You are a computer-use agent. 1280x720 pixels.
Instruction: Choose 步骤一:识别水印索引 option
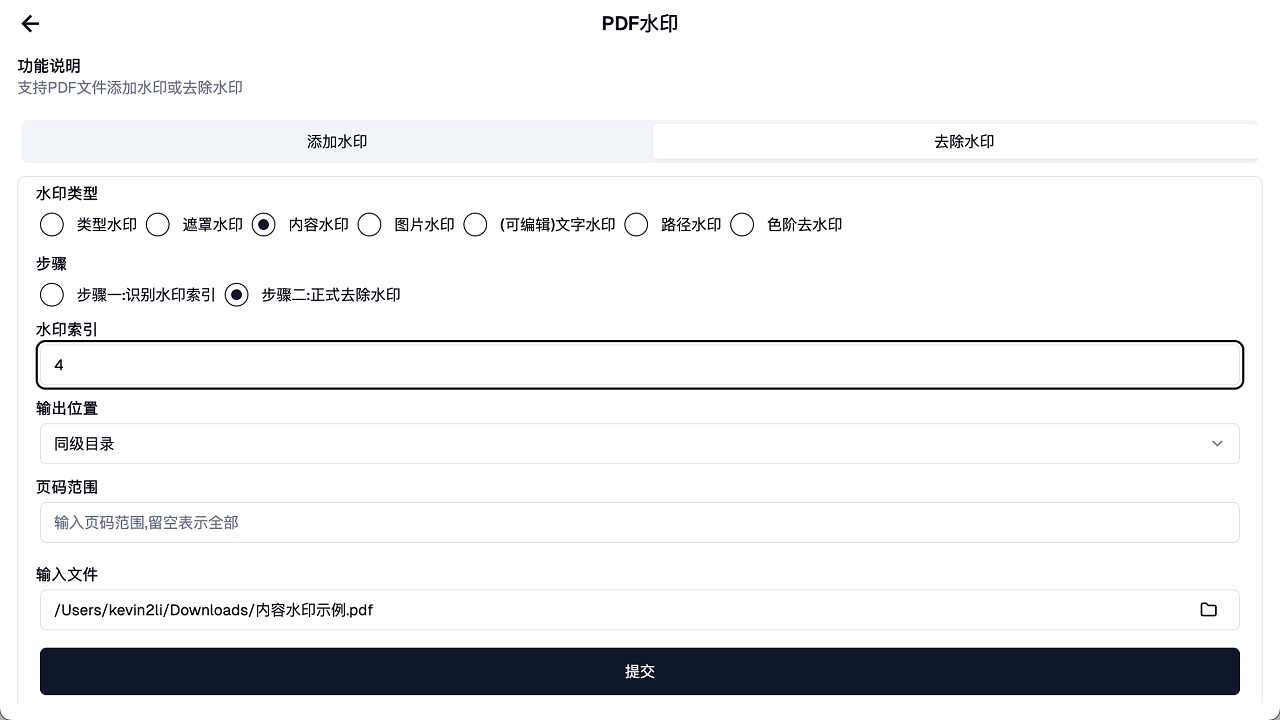pyautogui.click(x=52, y=295)
